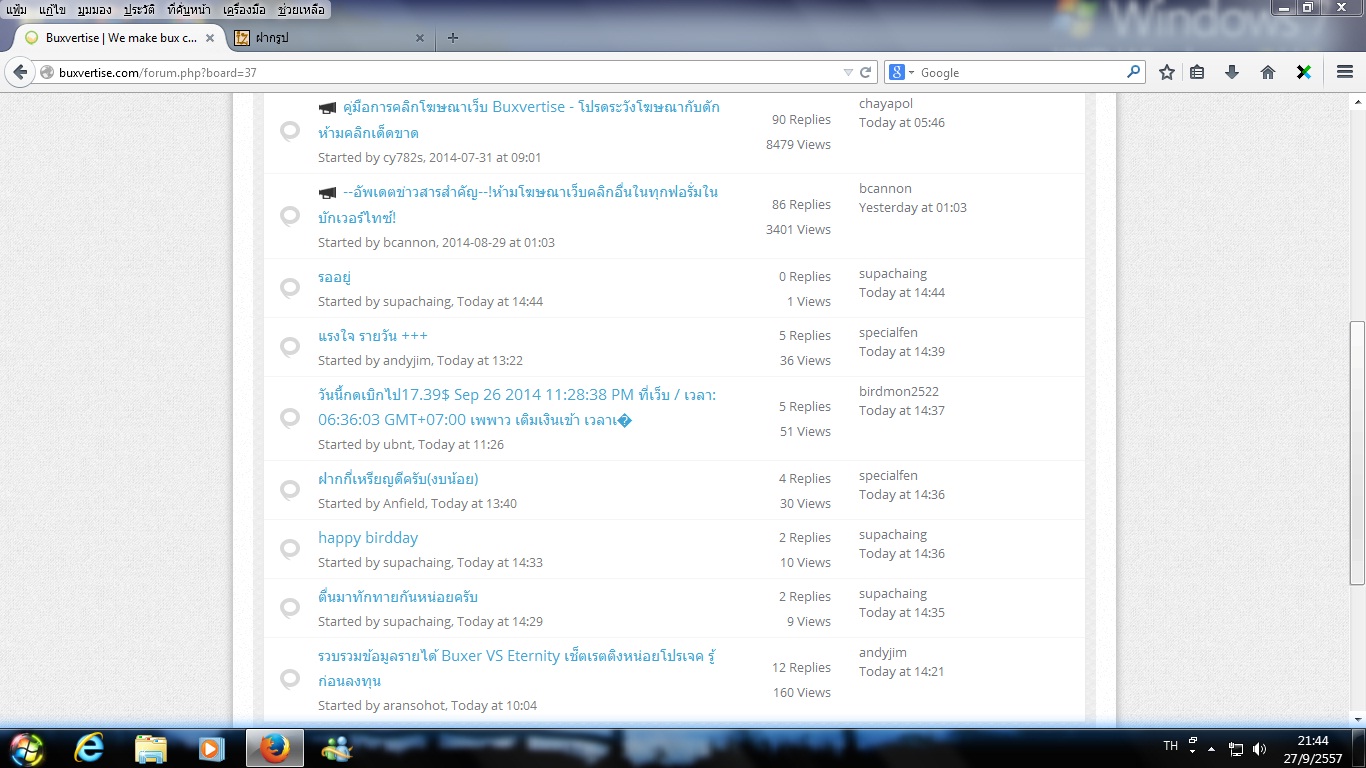Open the URL history dropdown arrow
The height and width of the screenshot is (768, 1366).
click(x=848, y=72)
